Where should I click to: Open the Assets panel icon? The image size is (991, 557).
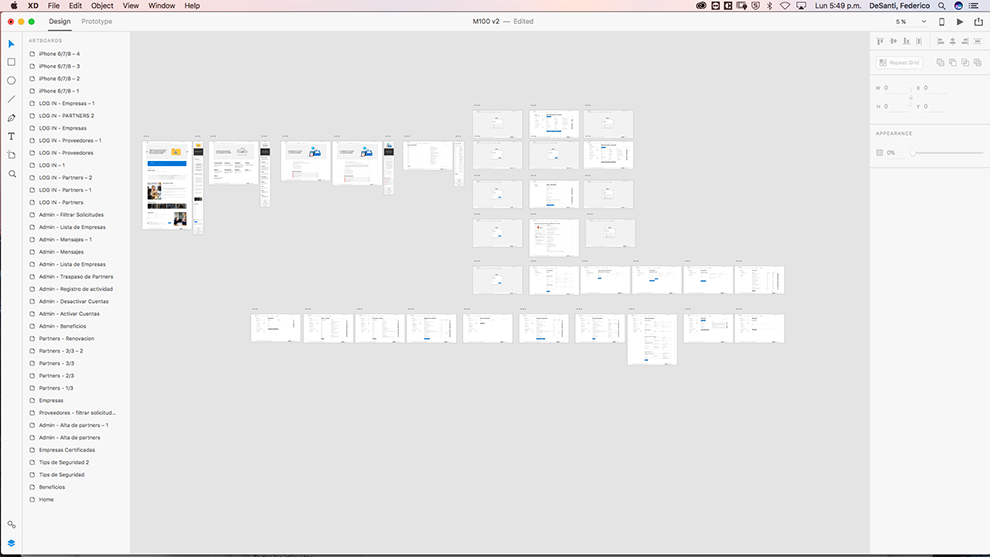point(12,524)
